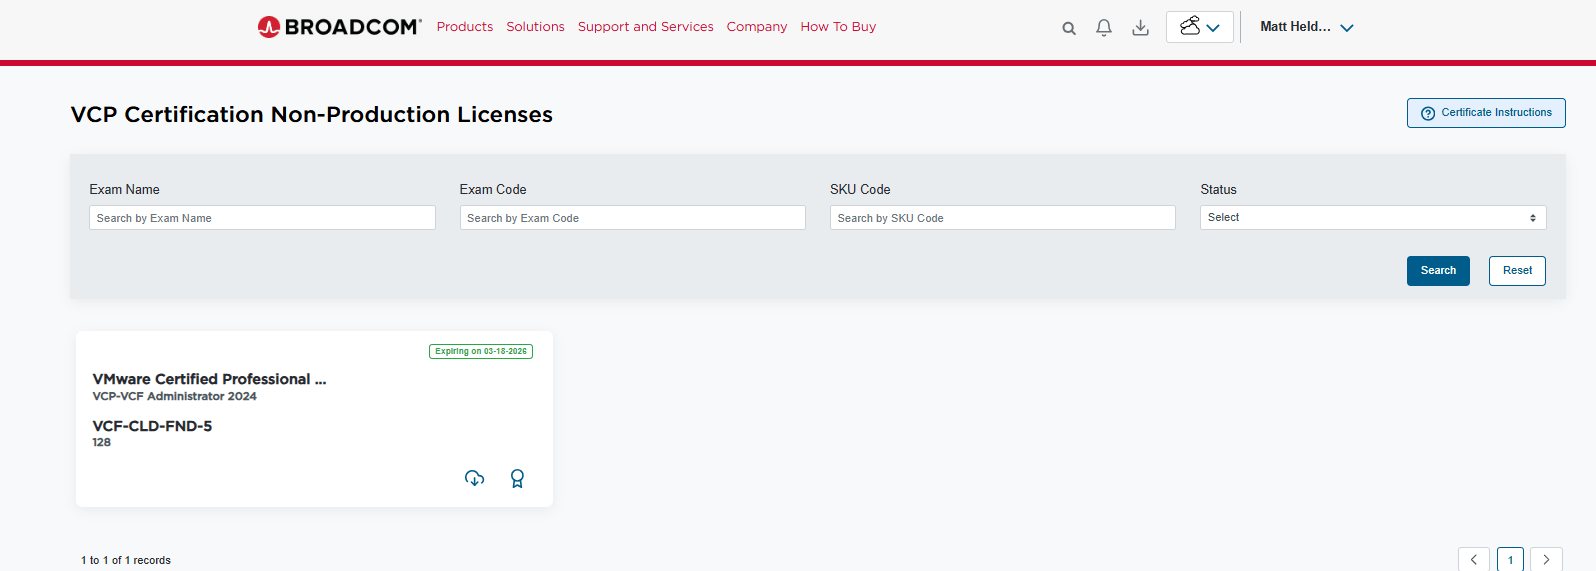The width and height of the screenshot is (1596, 571).
Task: Focus the Exam Name search field
Action: pyautogui.click(x=262, y=218)
